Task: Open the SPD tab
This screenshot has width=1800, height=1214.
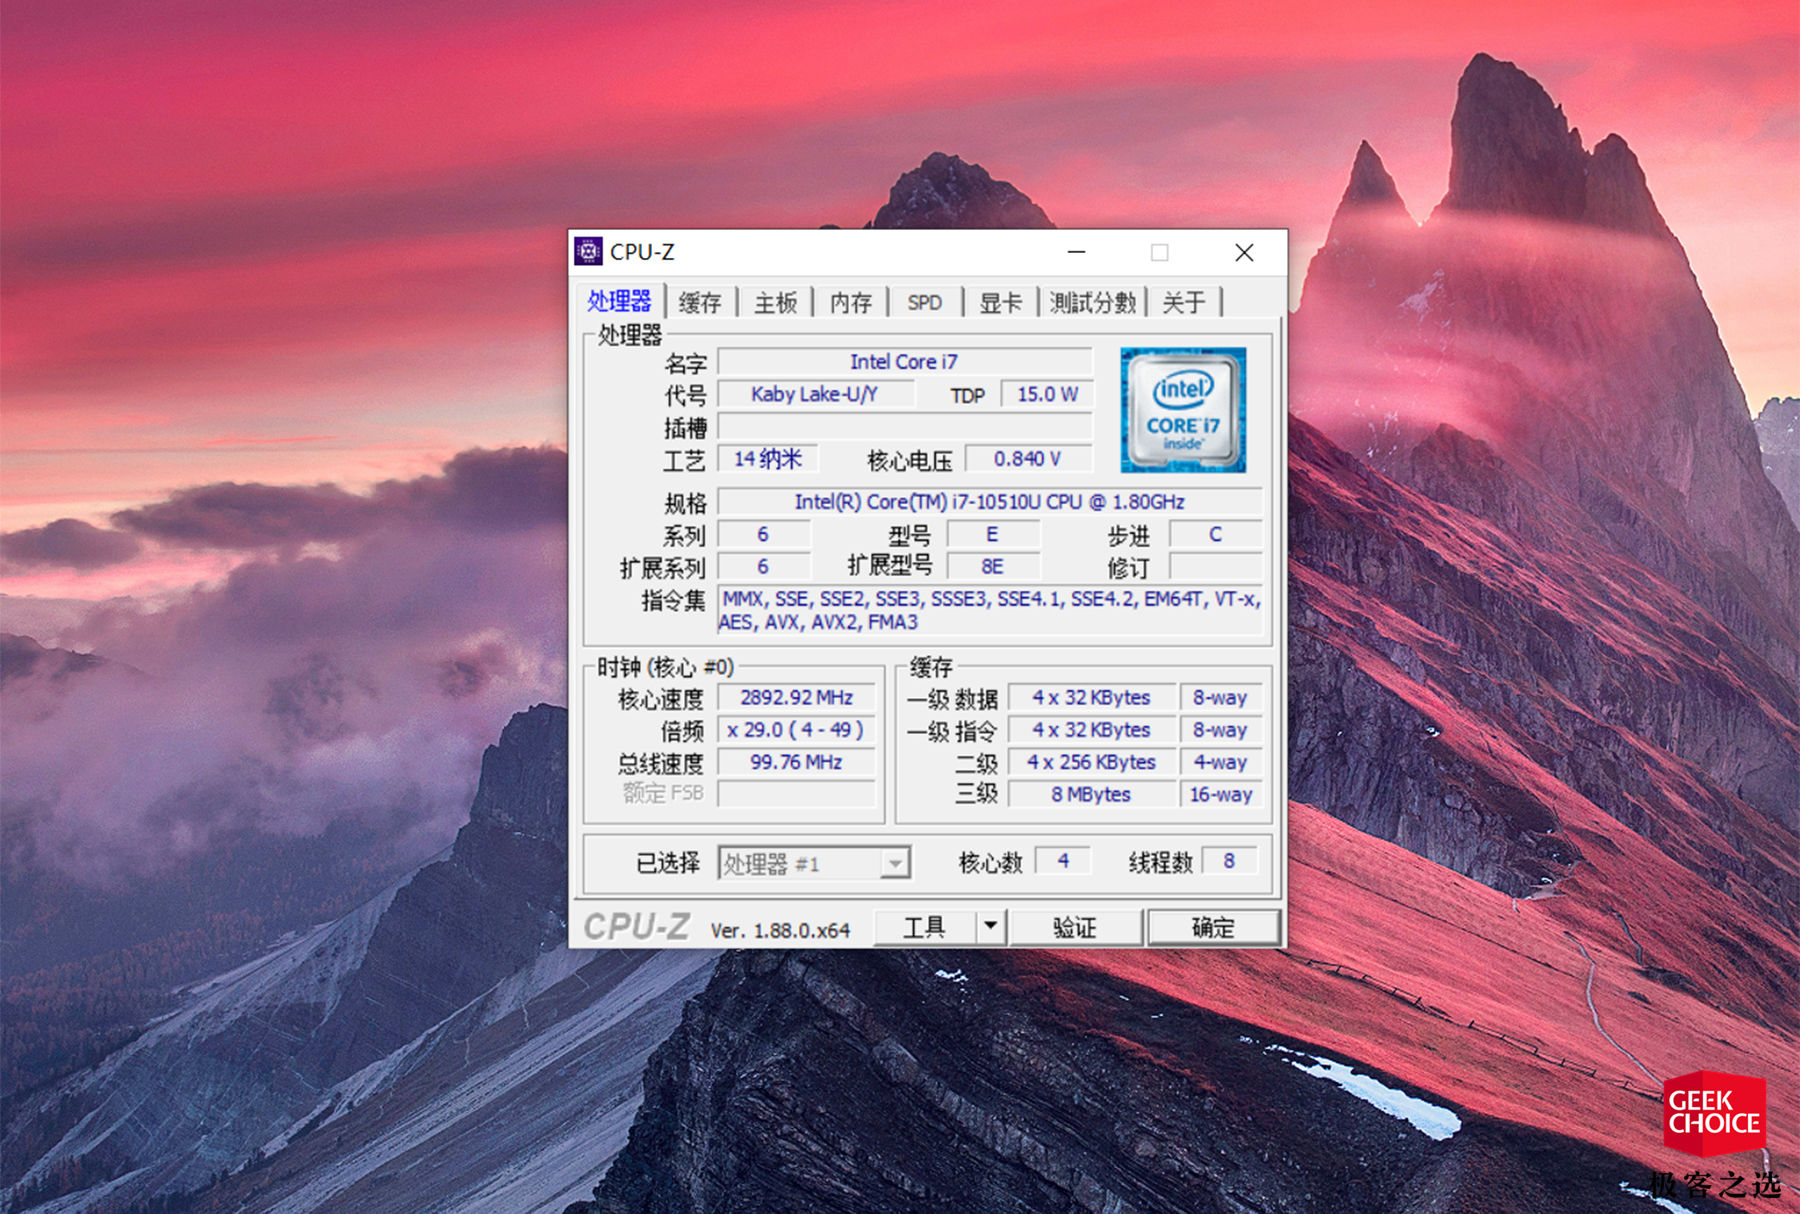Action: (x=925, y=302)
